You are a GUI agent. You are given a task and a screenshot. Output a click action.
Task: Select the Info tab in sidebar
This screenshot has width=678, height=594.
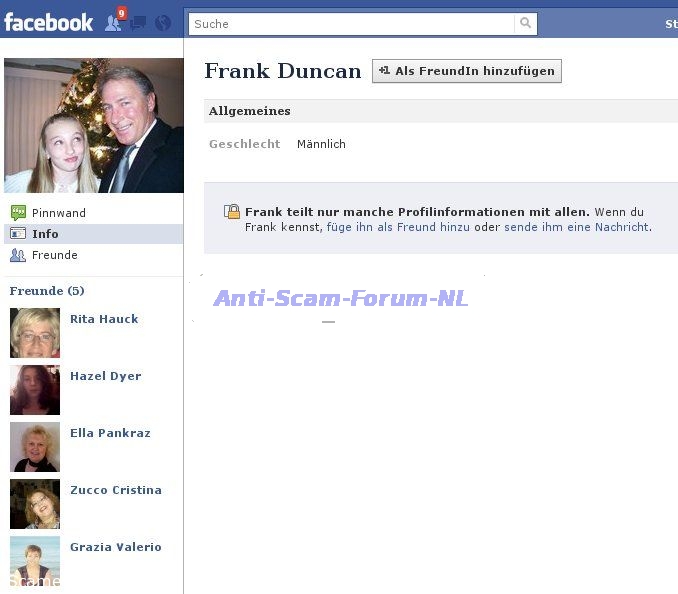pyautogui.click(x=45, y=234)
